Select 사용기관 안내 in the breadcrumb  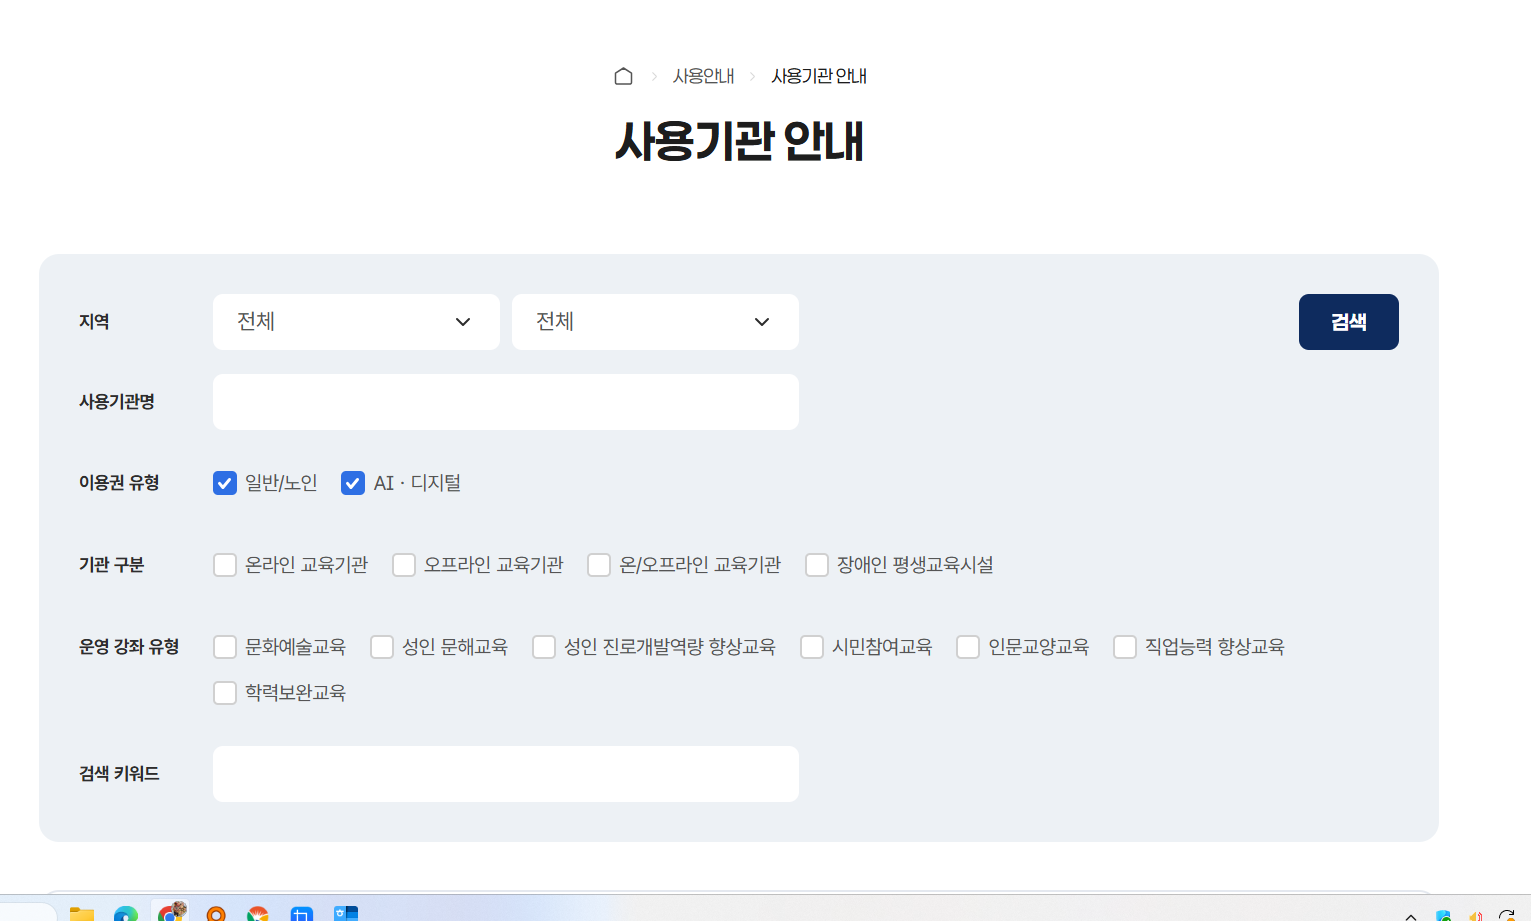point(817,75)
